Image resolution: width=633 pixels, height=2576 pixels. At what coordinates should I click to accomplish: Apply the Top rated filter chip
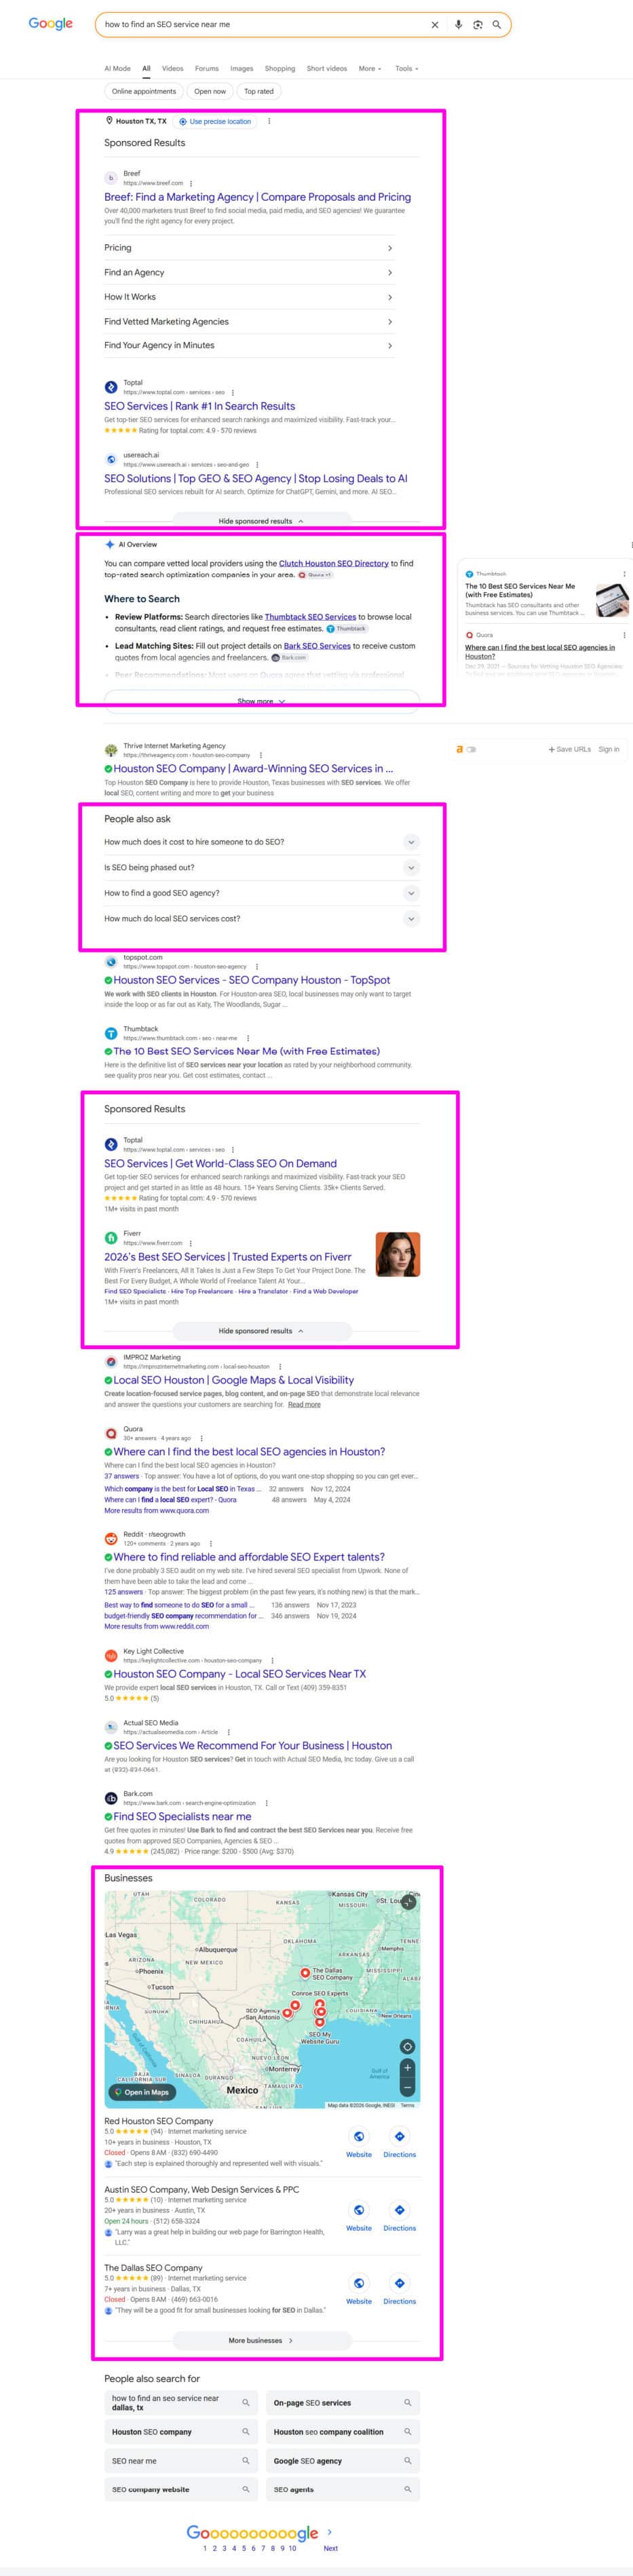[x=259, y=91]
